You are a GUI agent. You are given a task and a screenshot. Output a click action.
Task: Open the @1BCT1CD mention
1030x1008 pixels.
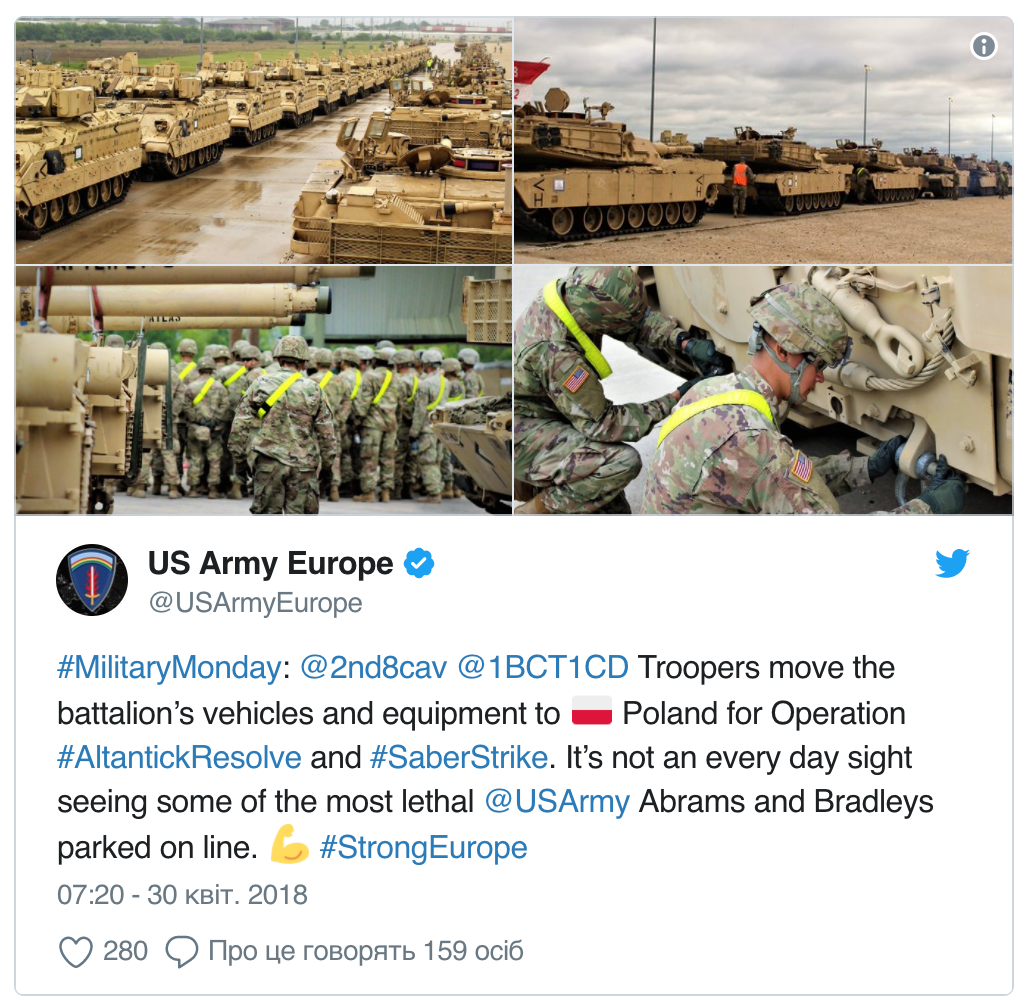tap(543, 668)
